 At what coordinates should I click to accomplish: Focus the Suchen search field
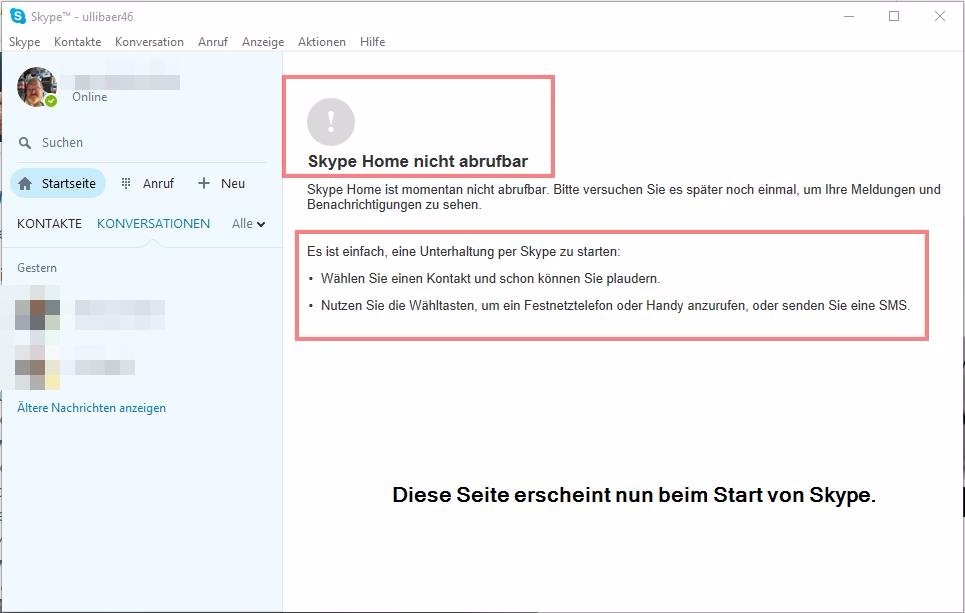click(x=142, y=143)
